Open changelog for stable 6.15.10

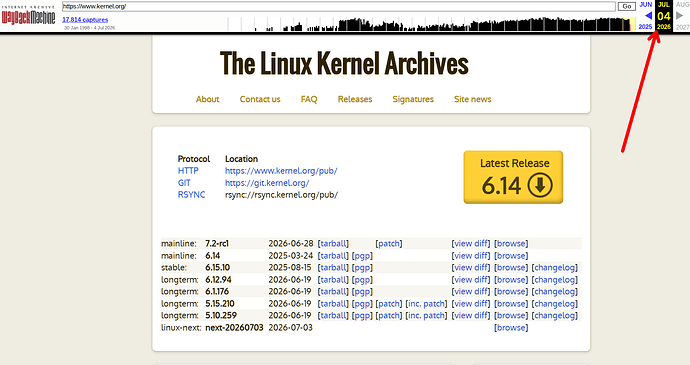click(554, 268)
